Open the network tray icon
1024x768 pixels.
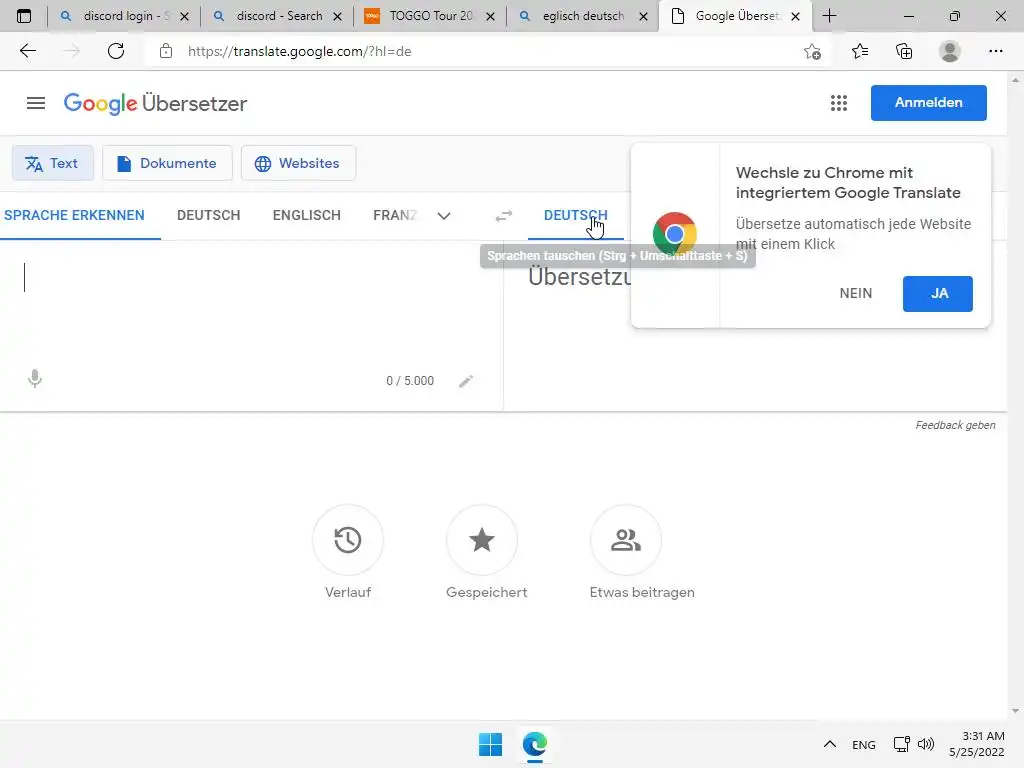click(902, 744)
